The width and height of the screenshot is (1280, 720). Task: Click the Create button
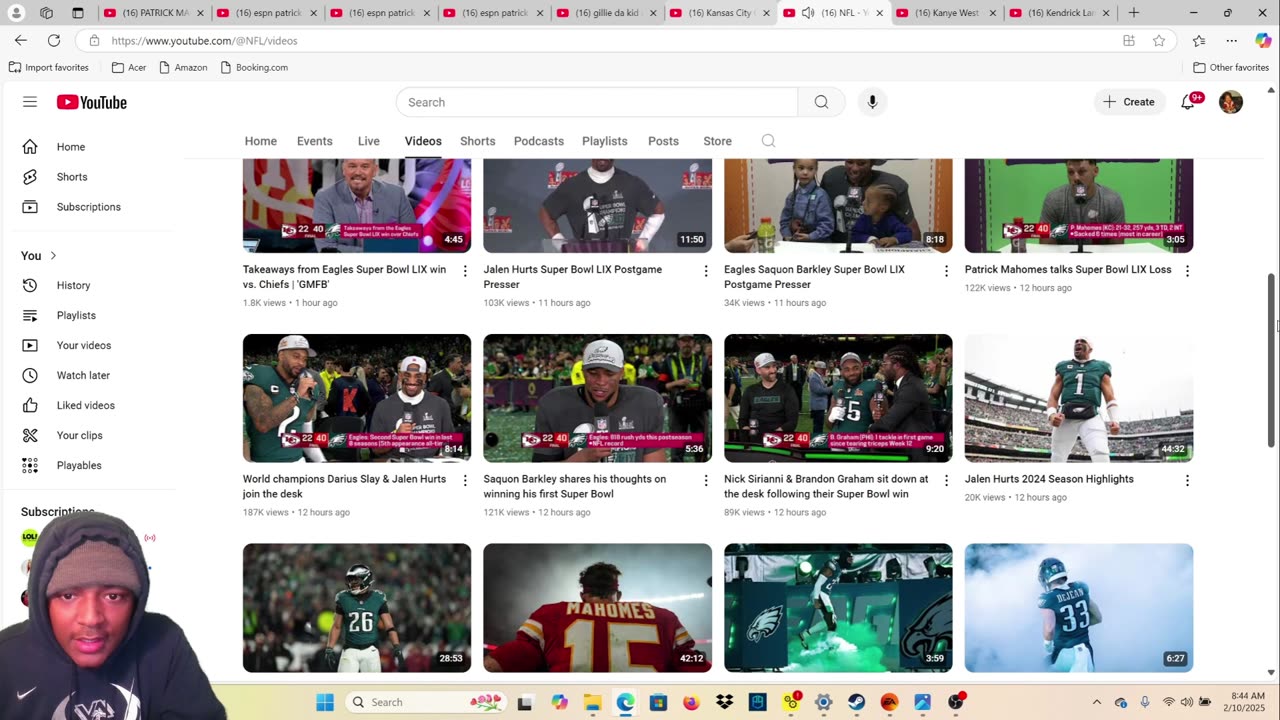coord(1129,102)
